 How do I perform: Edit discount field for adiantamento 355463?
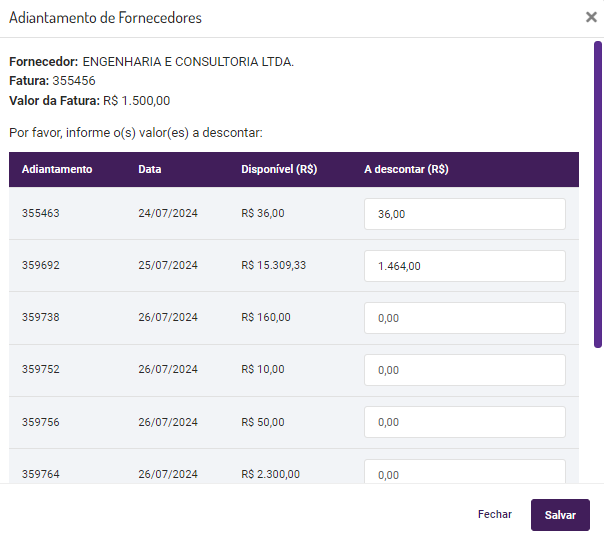point(465,214)
